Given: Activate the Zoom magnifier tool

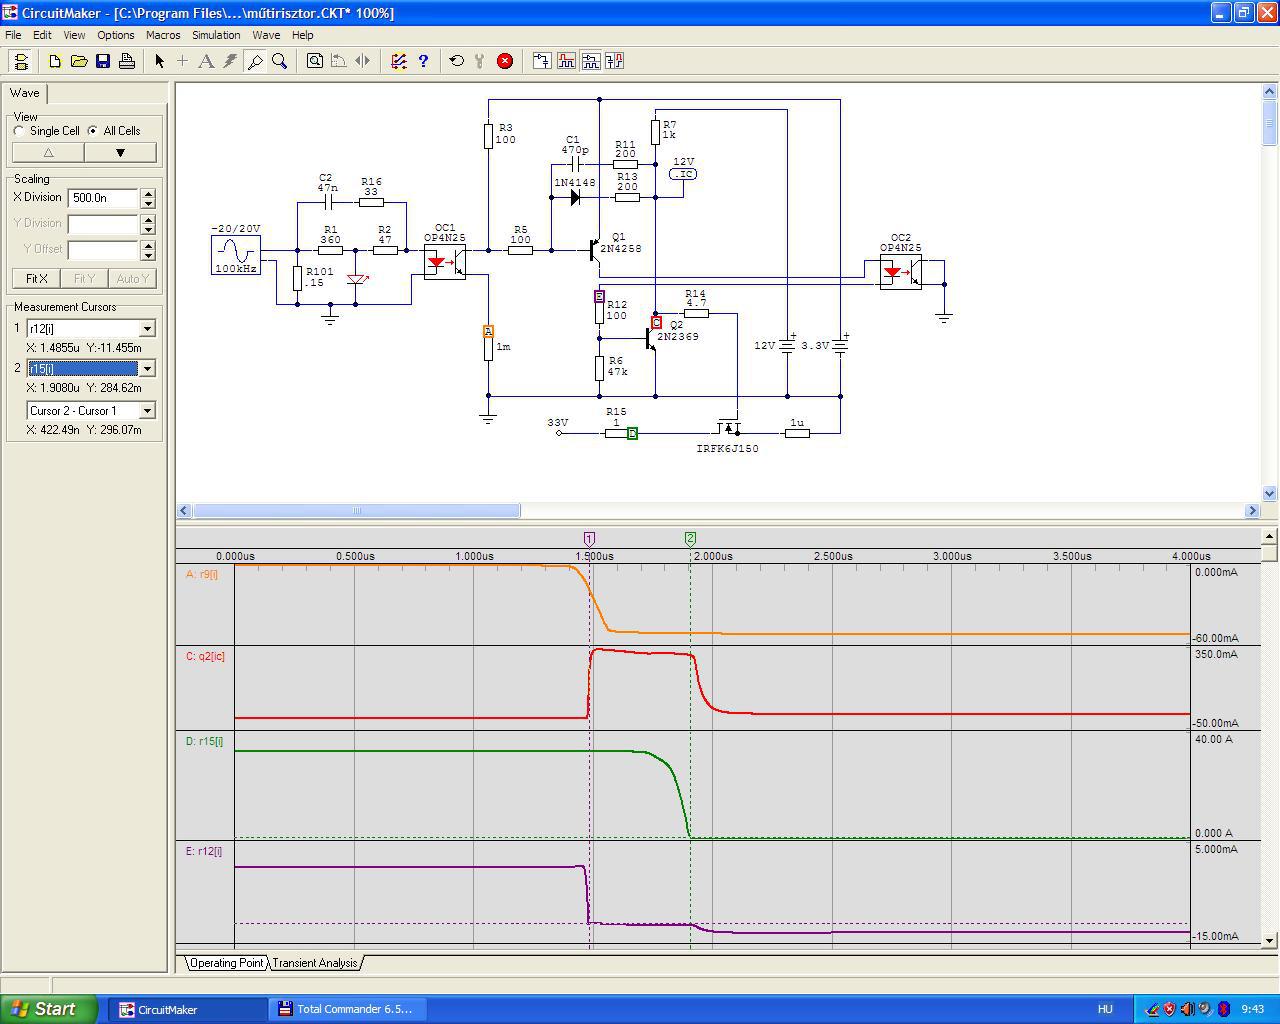Looking at the screenshot, I should tap(280, 61).
